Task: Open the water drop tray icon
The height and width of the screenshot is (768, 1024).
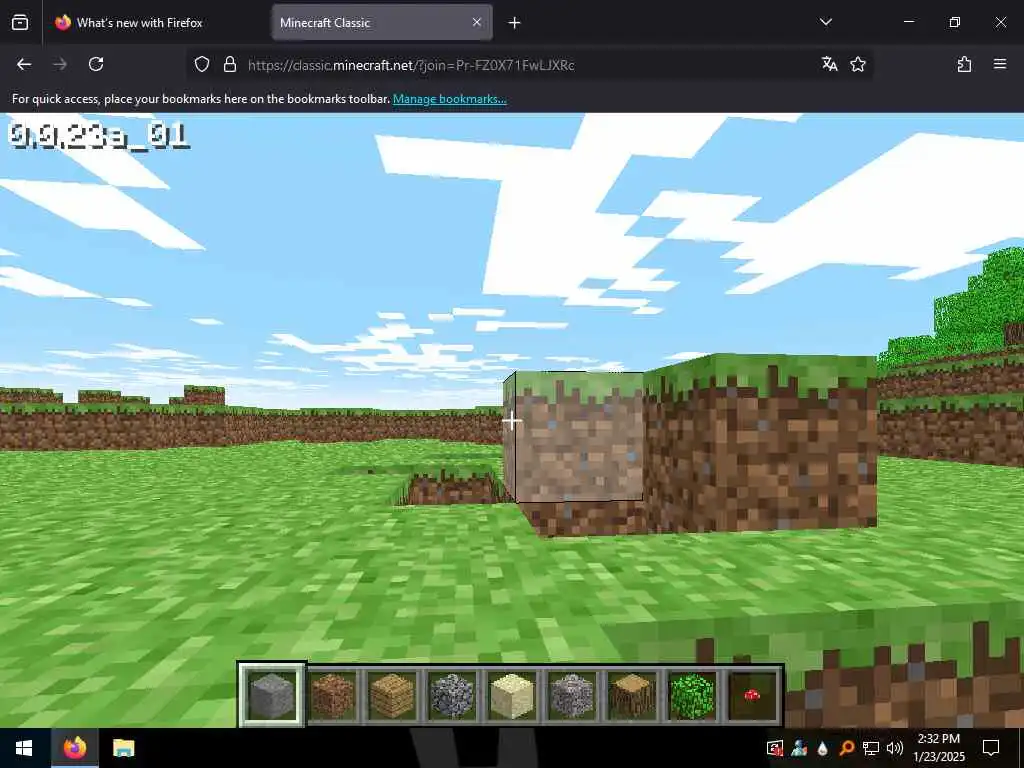Action: pos(822,748)
